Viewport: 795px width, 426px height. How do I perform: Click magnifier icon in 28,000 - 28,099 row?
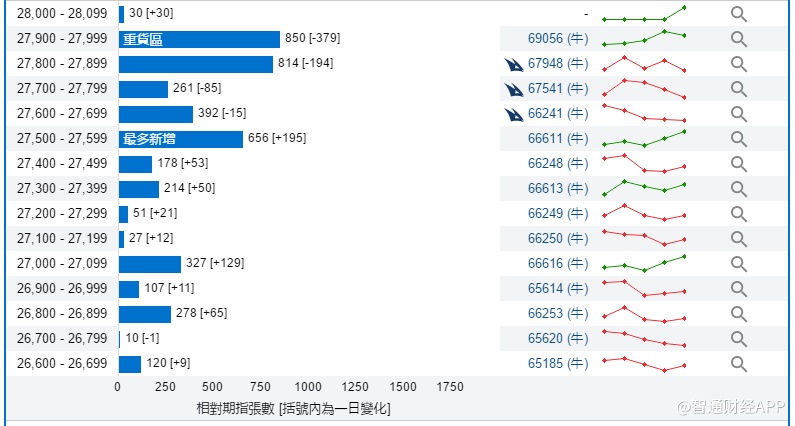tap(739, 14)
